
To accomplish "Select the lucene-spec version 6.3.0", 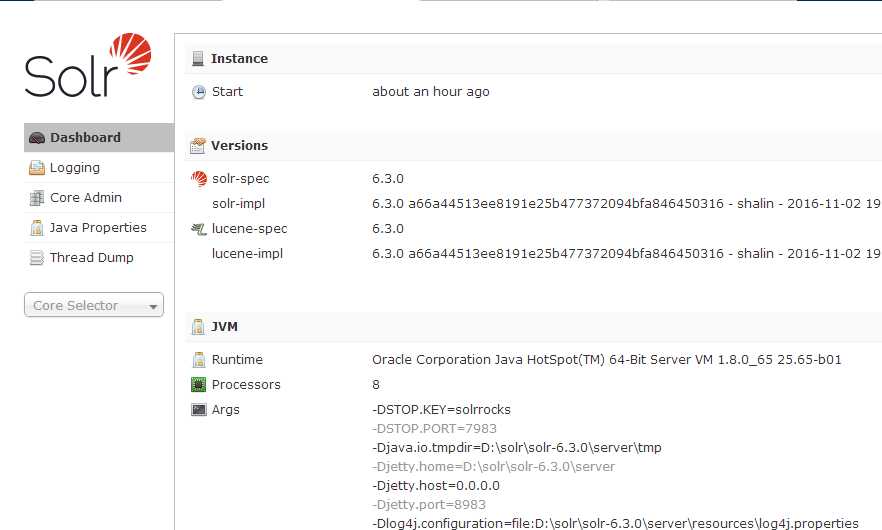I will click(388, 229).
